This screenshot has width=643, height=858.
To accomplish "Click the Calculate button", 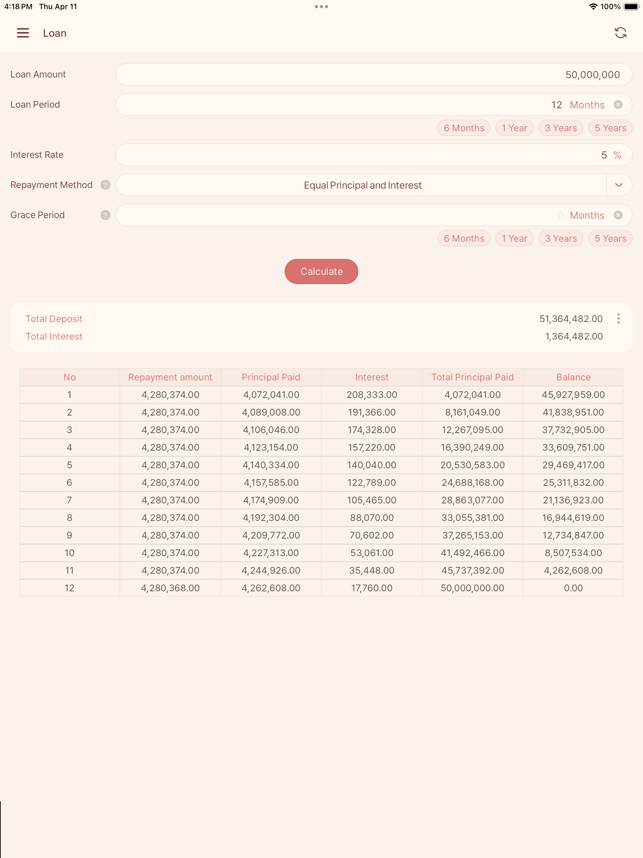I will (321, 271).
